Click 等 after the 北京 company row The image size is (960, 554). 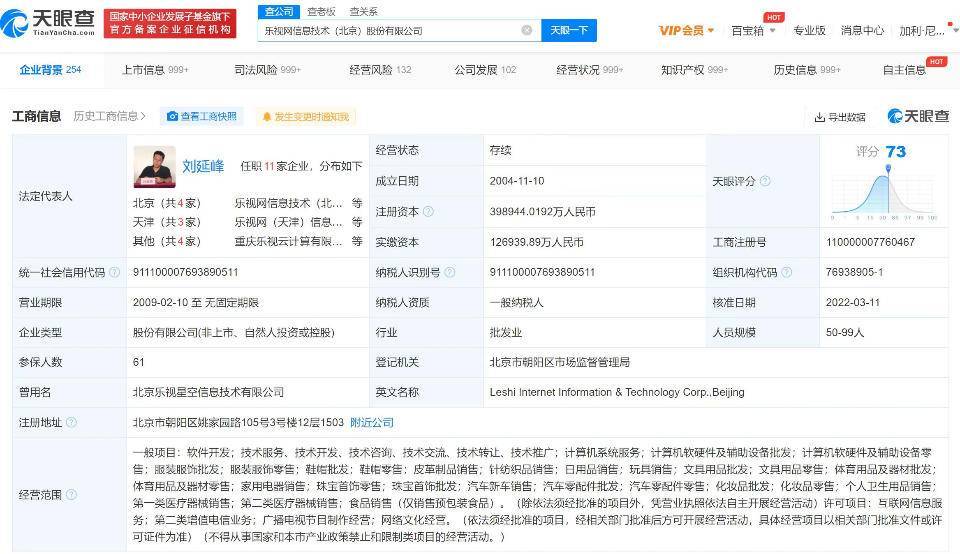pyautogui.click(x=357, y=203)
